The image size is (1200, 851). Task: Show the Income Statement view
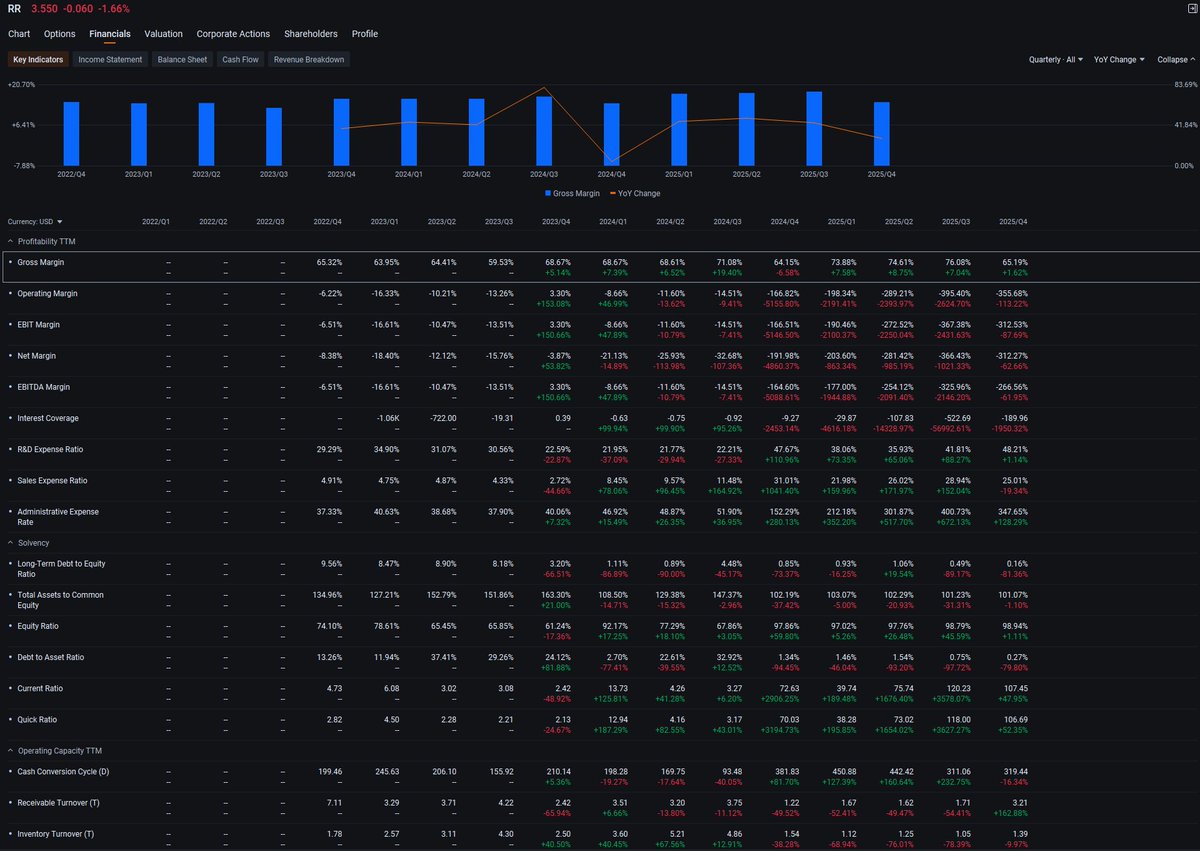pos(111,60)
